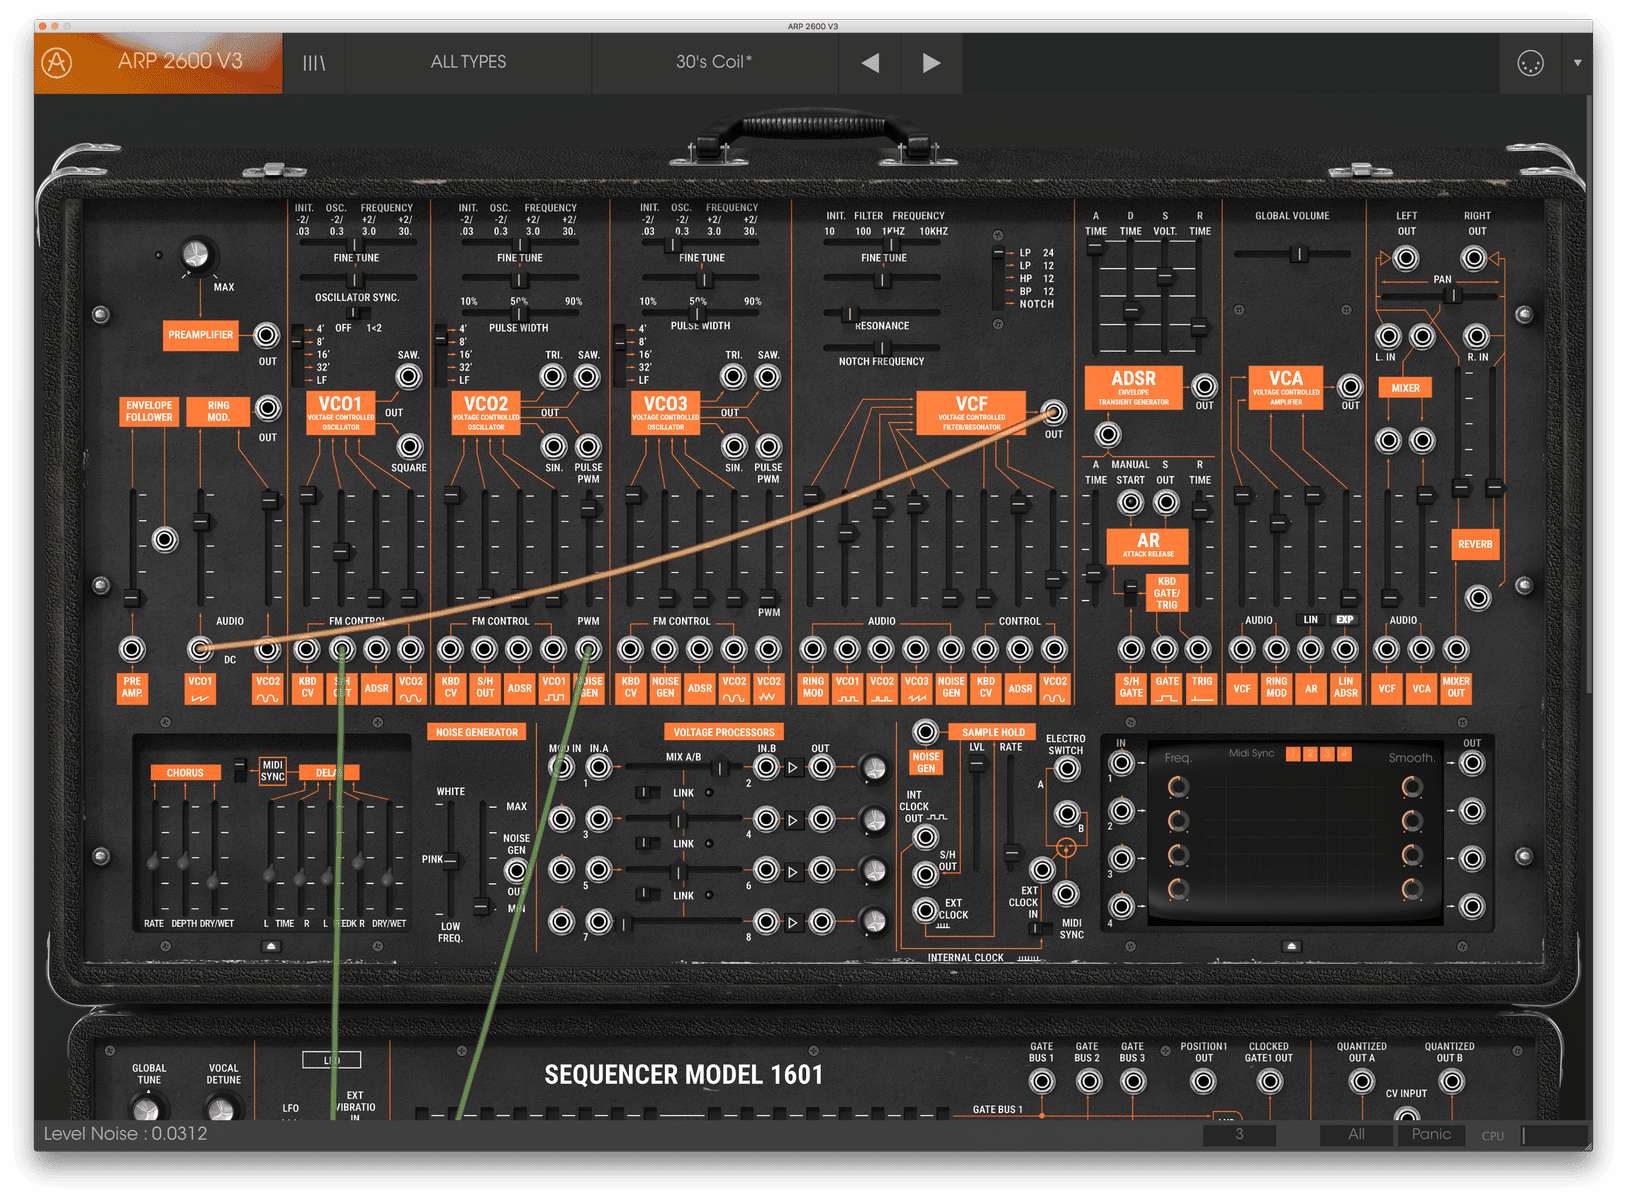1627x1200 pixels.
Task: Click the next preset arrow
Action: (x=931, y=62)
